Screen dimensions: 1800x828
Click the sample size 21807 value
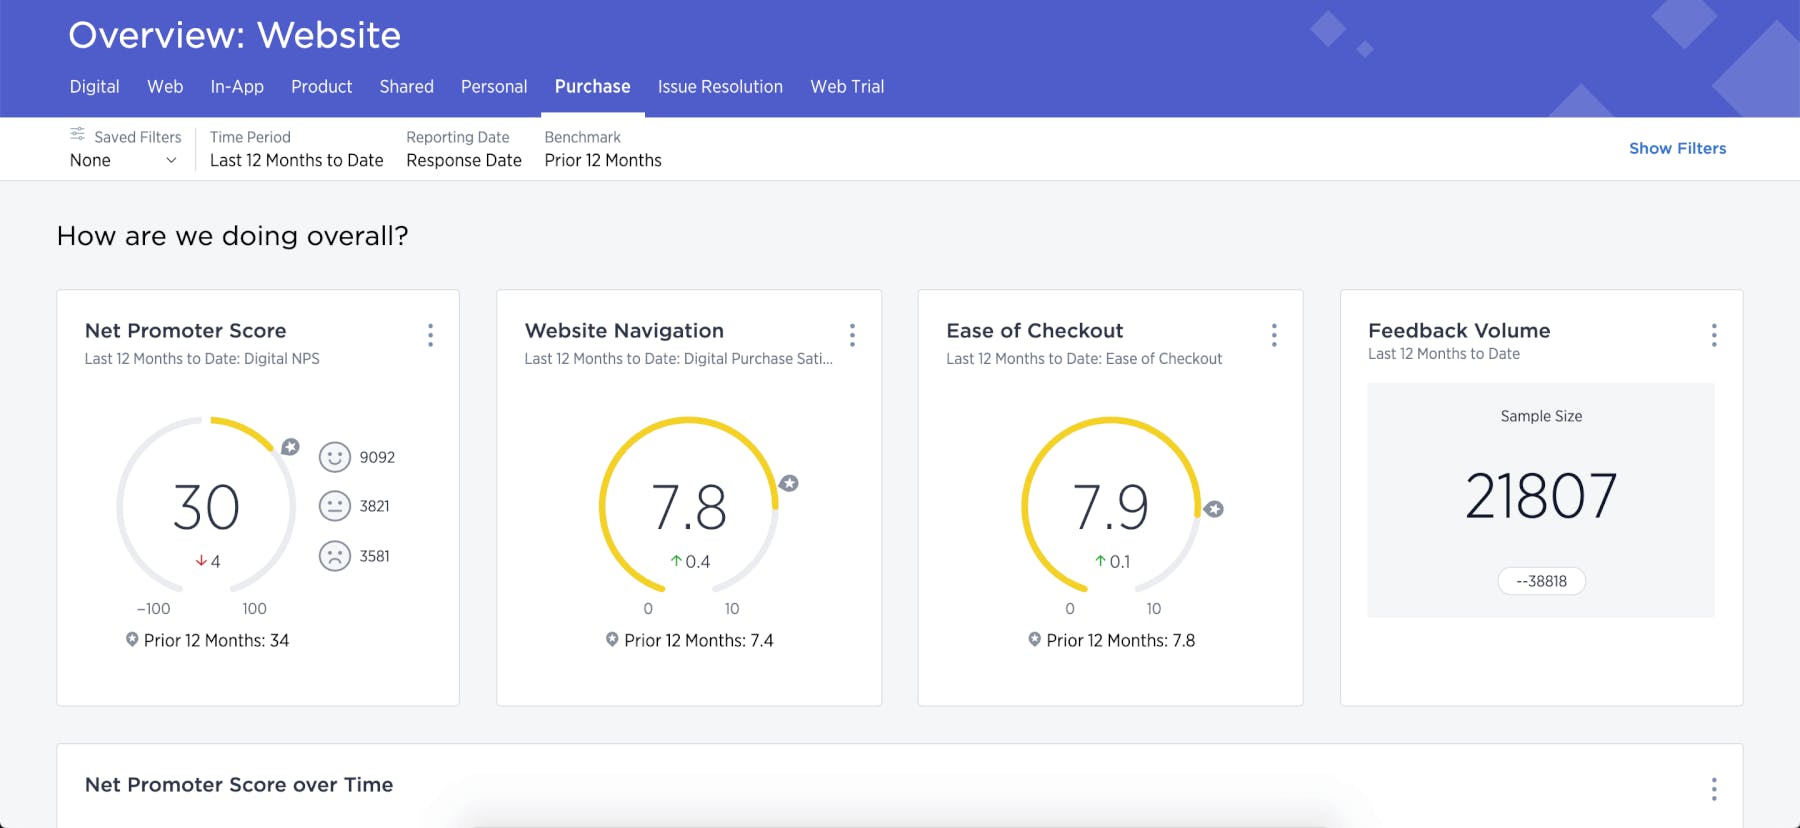click(1541, 496)
